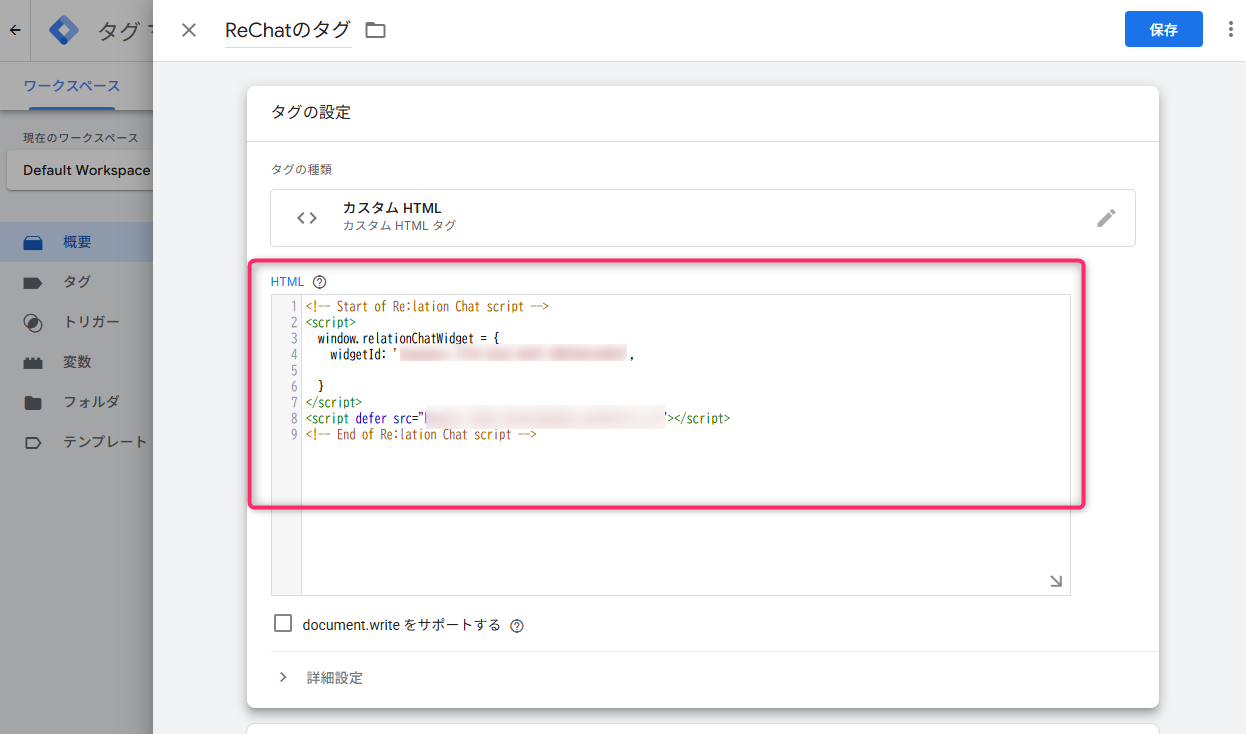Click the 'script defer src' code line
This screenshot has height=734, width=1246.
(x=518, y=418)
